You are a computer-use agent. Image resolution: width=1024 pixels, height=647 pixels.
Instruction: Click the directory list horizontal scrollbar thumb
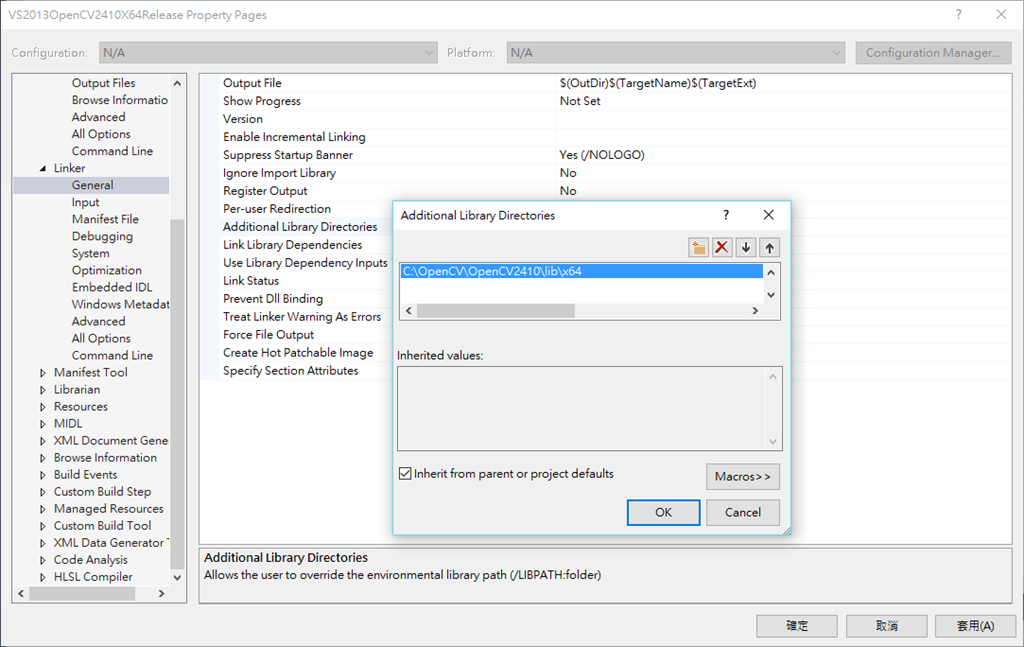pyautogui.click(x=496, y=311)
